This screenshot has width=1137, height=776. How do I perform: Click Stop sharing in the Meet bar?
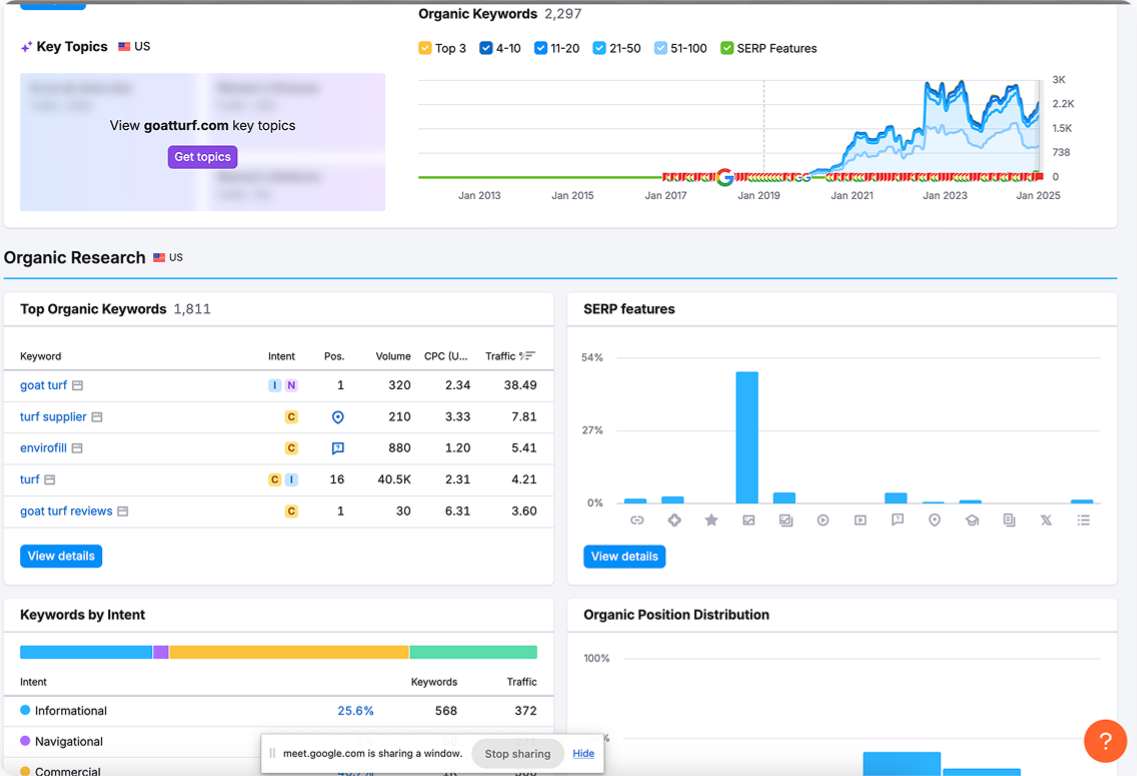tap(517, 754)
